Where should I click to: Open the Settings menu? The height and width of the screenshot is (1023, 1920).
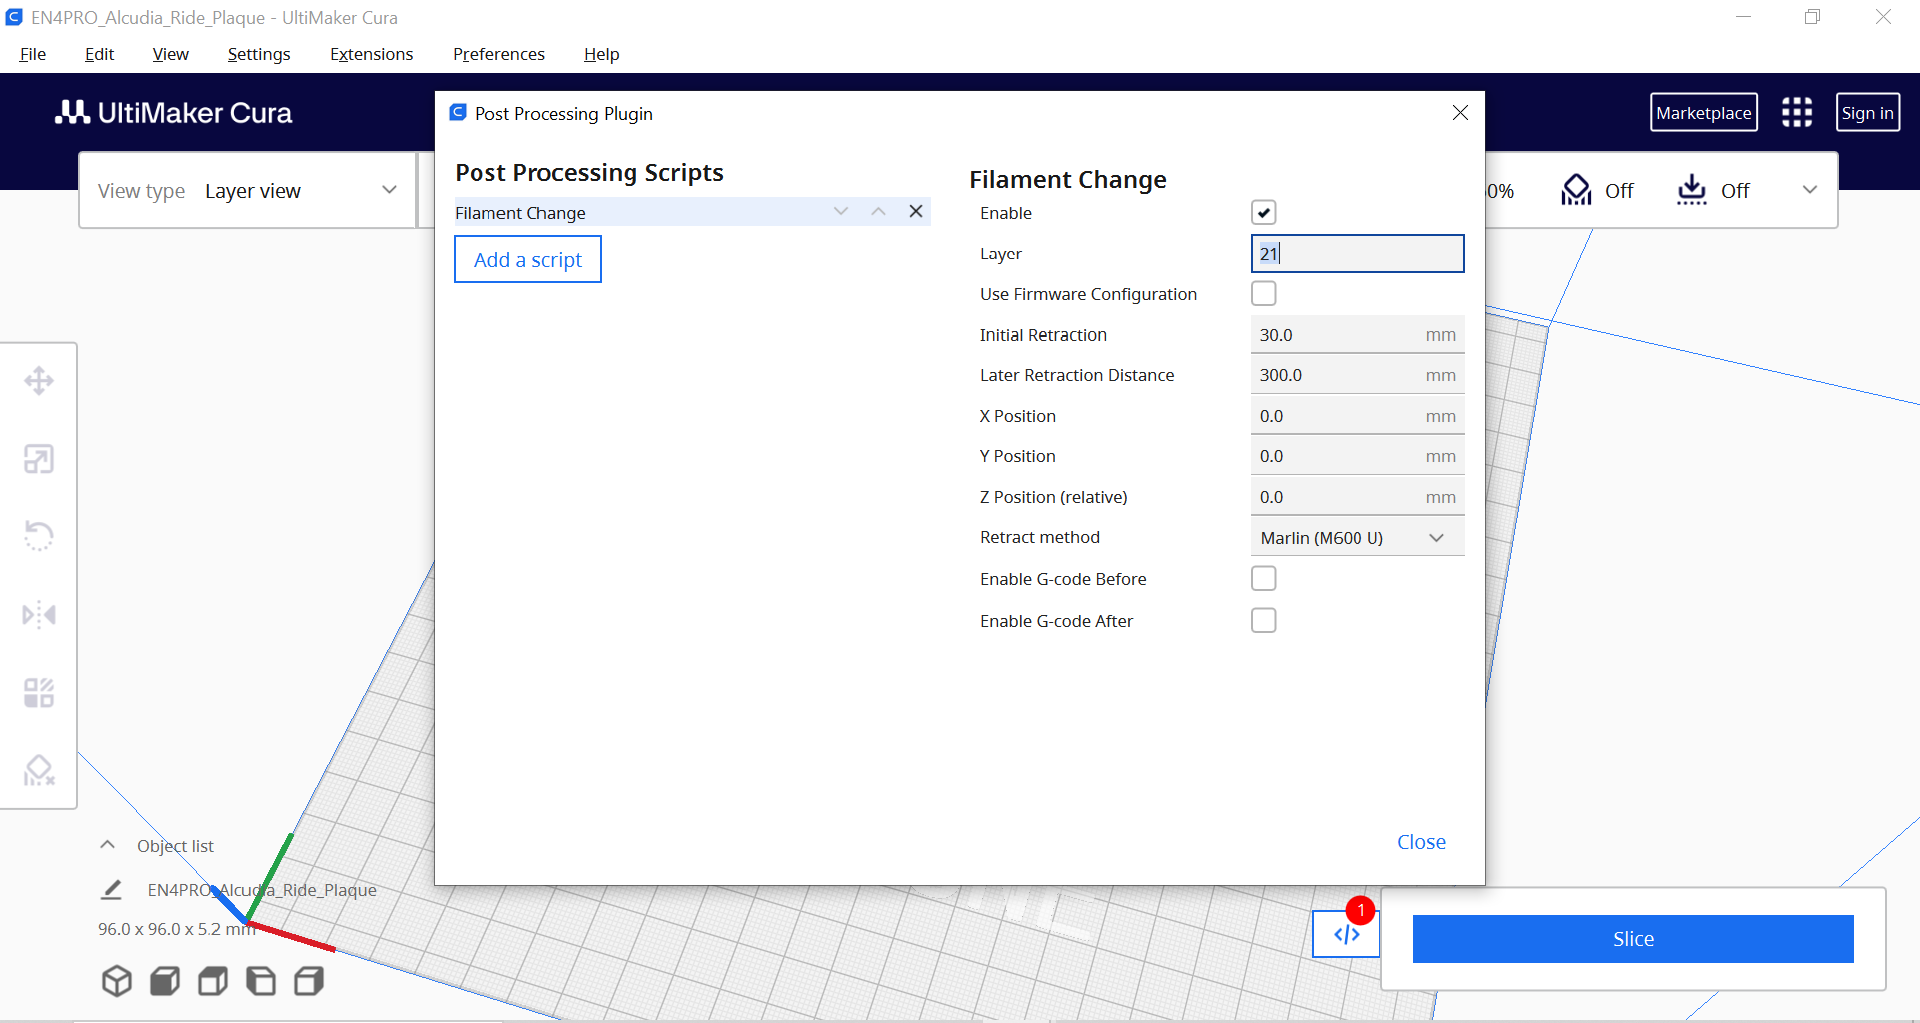(259, 54)
